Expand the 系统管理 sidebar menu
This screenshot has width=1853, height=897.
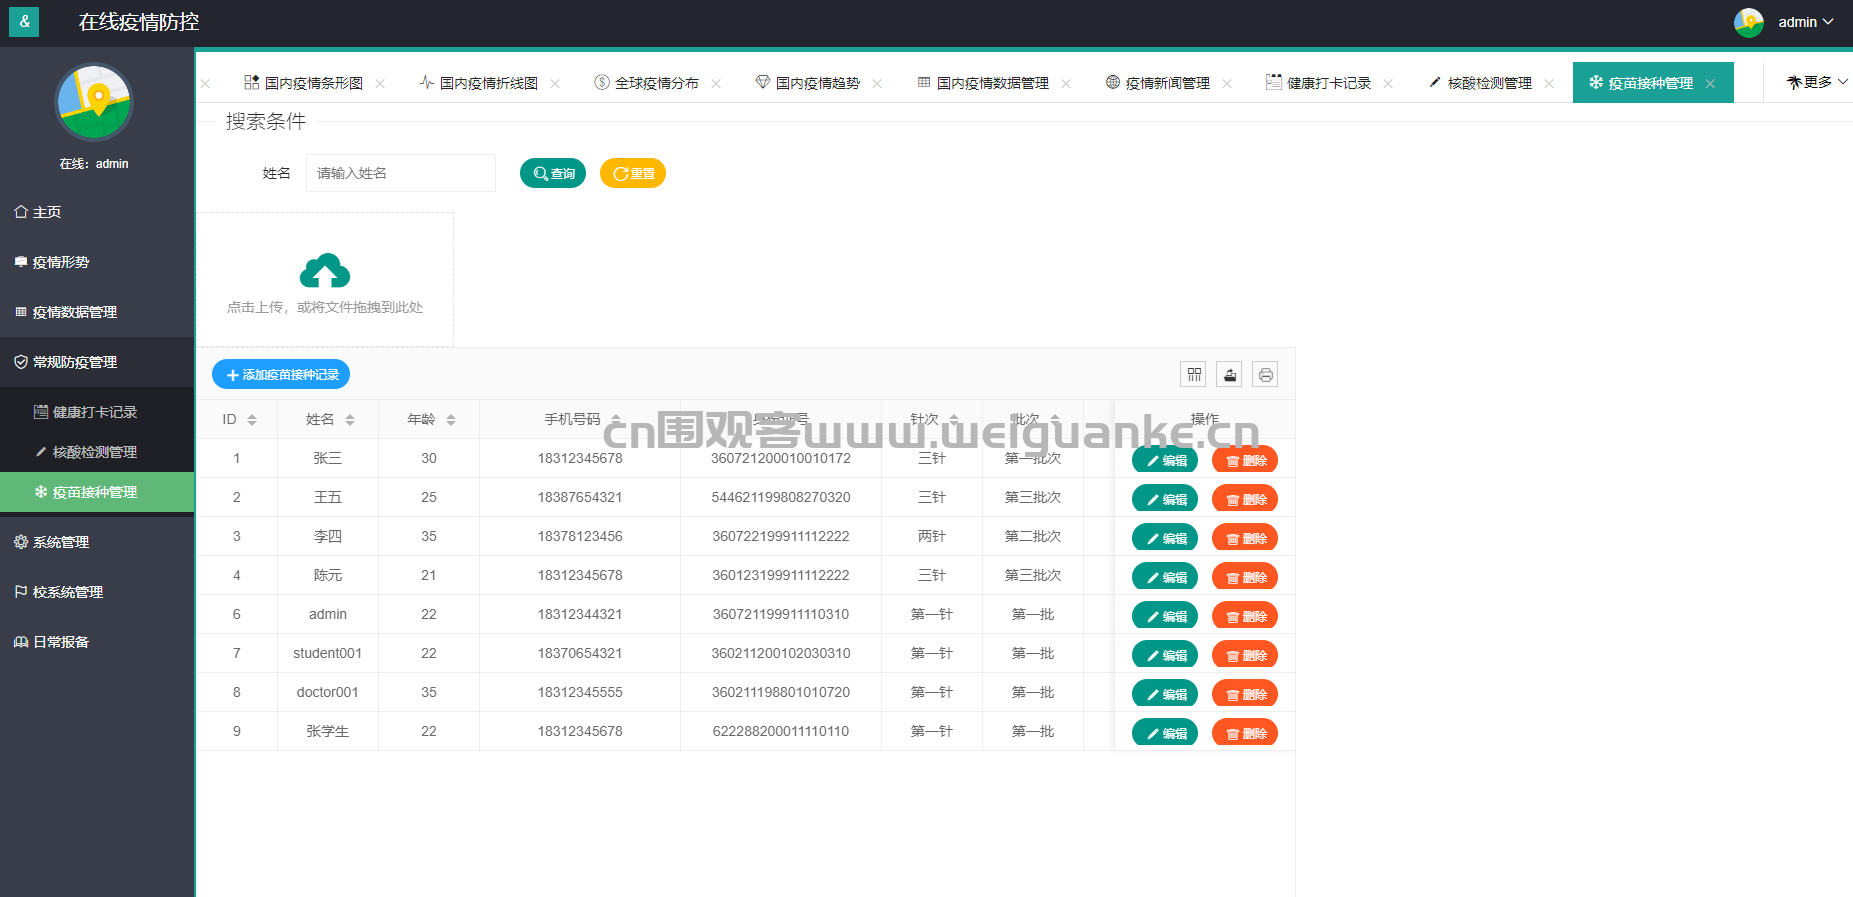point(62,542)
